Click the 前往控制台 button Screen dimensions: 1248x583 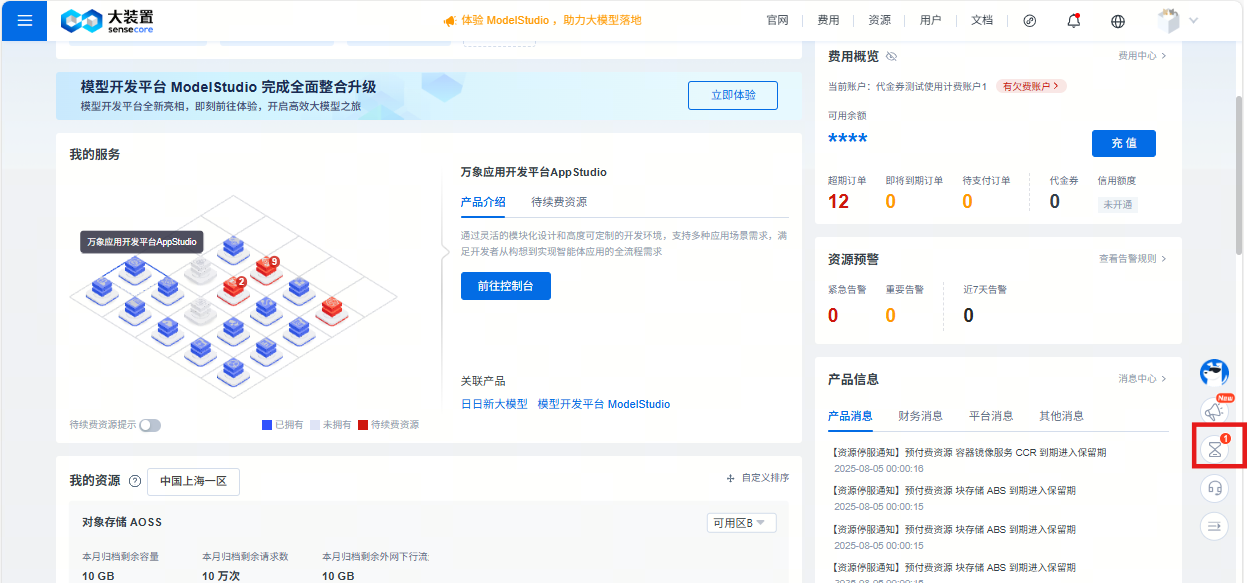click(505, 286)
